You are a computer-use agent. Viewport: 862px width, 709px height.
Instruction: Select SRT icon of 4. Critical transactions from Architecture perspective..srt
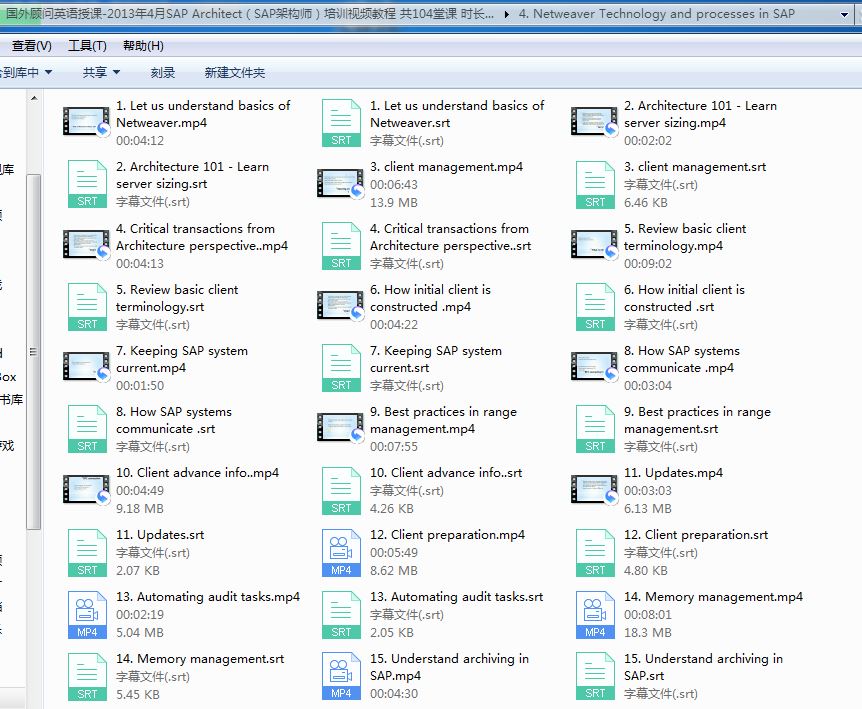coord(341,245)
